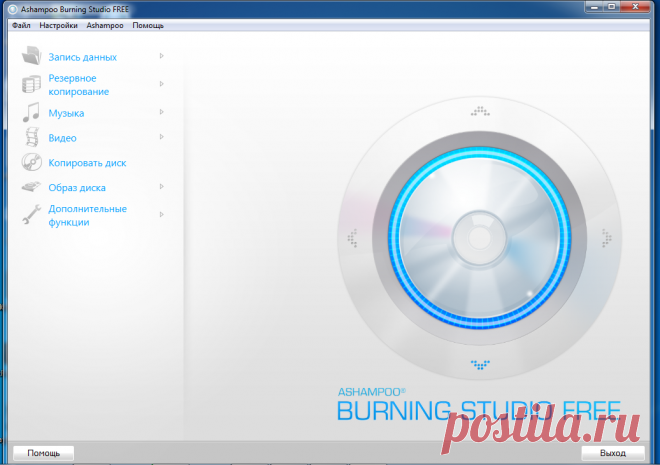Viewport: 660px width, 465px height.
Task: Close the Ashampoo Burning Studio window
Action: pos(636,7)
